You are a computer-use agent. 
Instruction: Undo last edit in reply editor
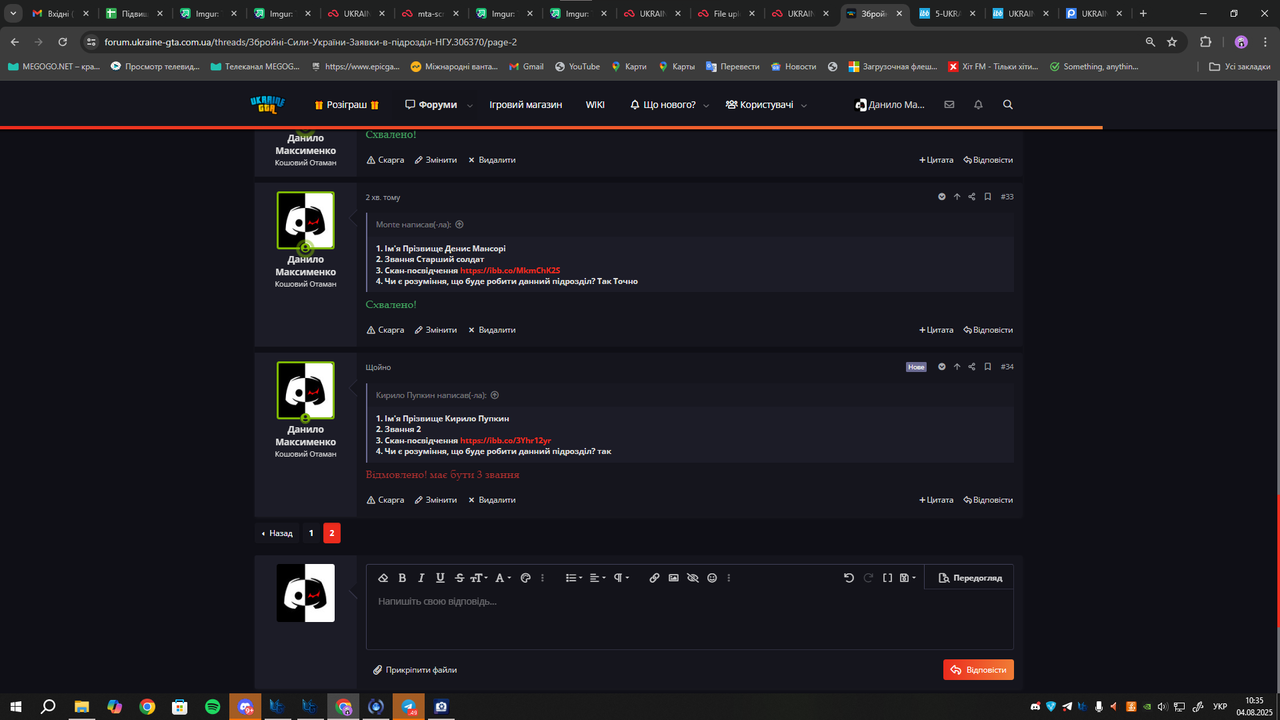[849, 578]
